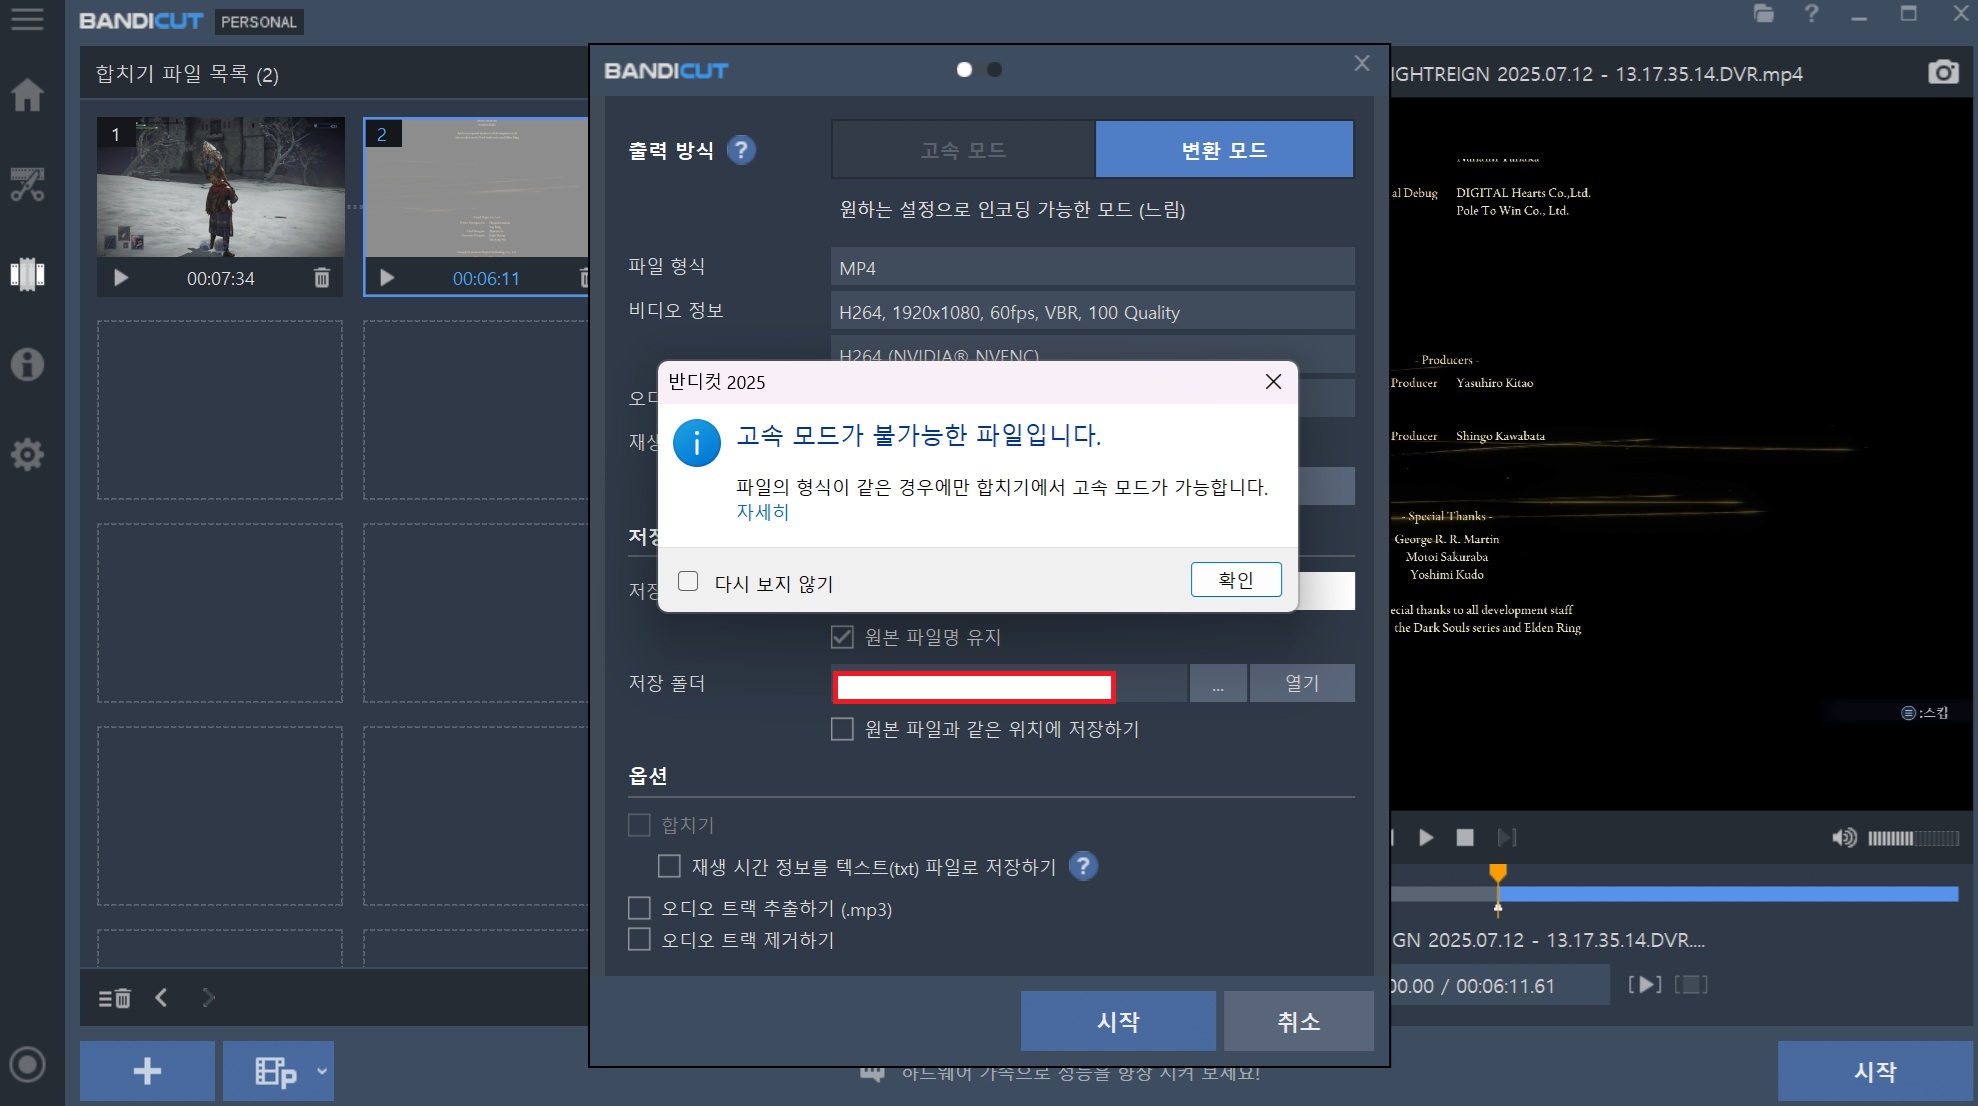This screenshot has height=1106, width=1978.
Task: Open the 파일 형식 MP4 field
Action: (x=1093, y=268)
